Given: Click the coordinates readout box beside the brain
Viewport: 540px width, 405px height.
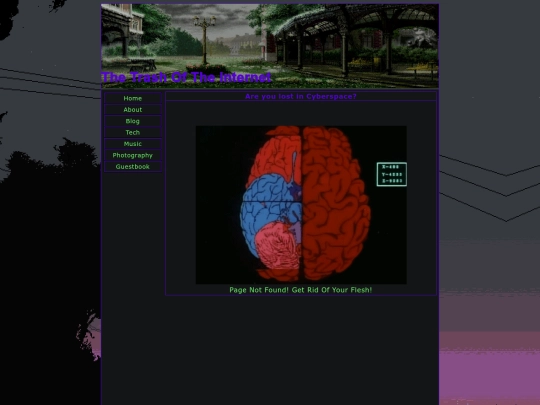Looking at the screenshot, I should (x=392, y=174).
